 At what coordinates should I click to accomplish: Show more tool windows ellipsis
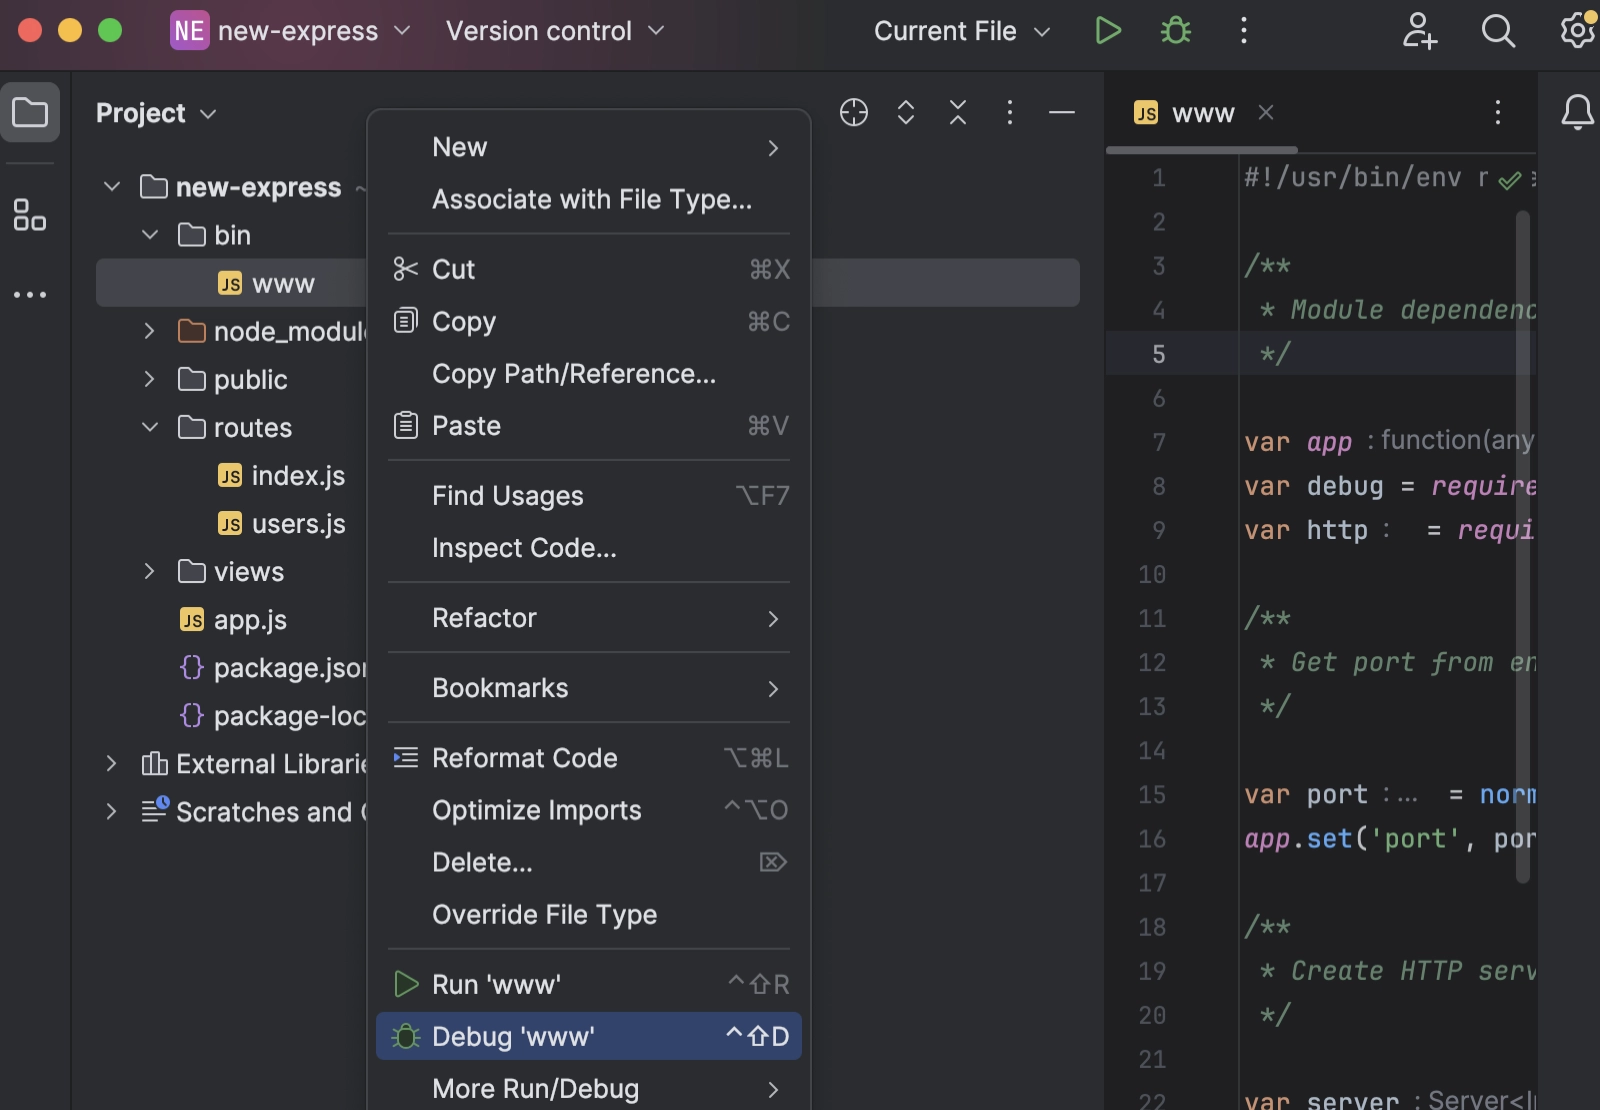coord(30,295)
